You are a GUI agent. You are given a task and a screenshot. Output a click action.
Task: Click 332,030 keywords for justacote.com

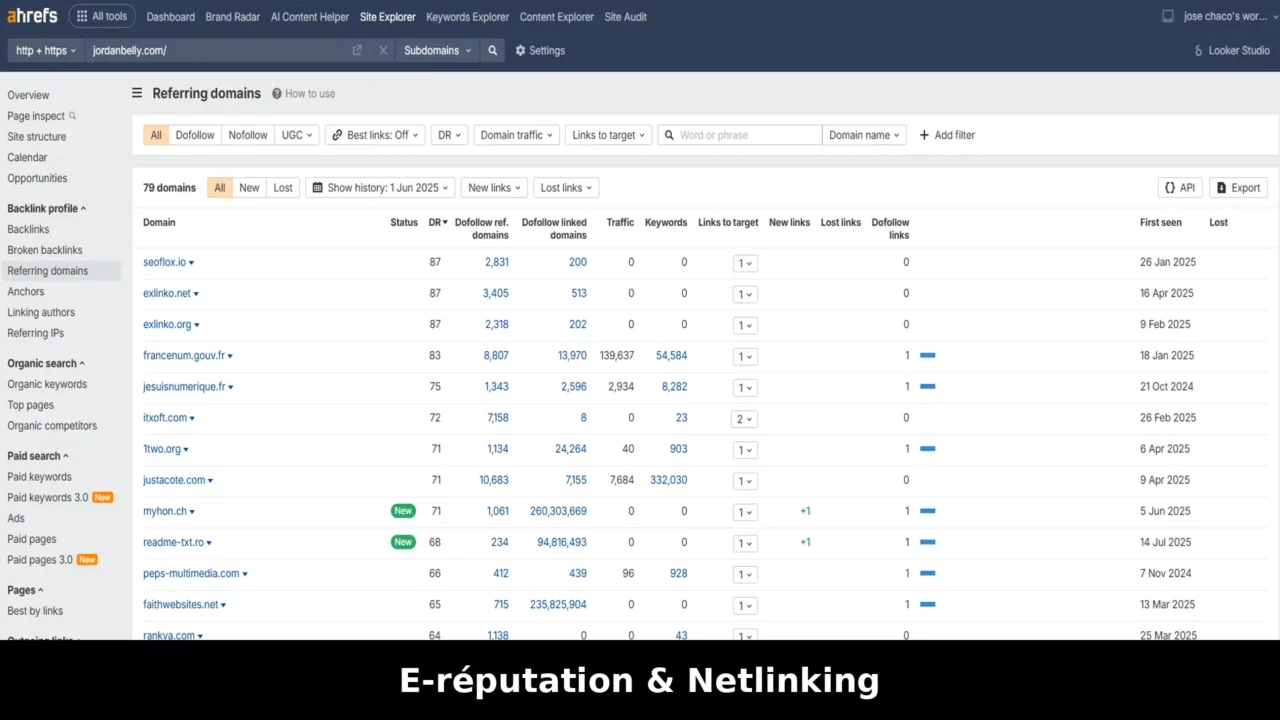pos(668,480)
